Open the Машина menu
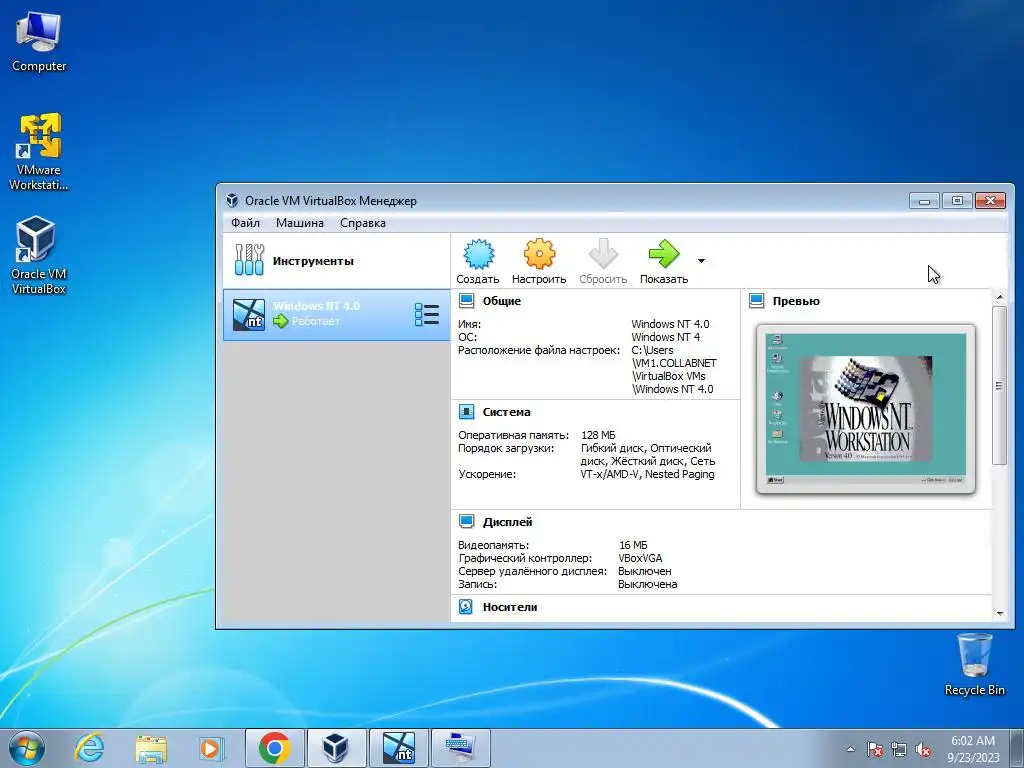 (300, 223)
